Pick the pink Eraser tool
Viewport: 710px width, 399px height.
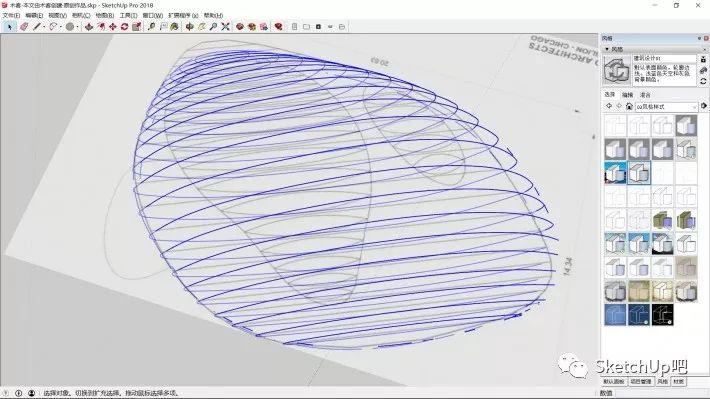[x=24, y=27]
